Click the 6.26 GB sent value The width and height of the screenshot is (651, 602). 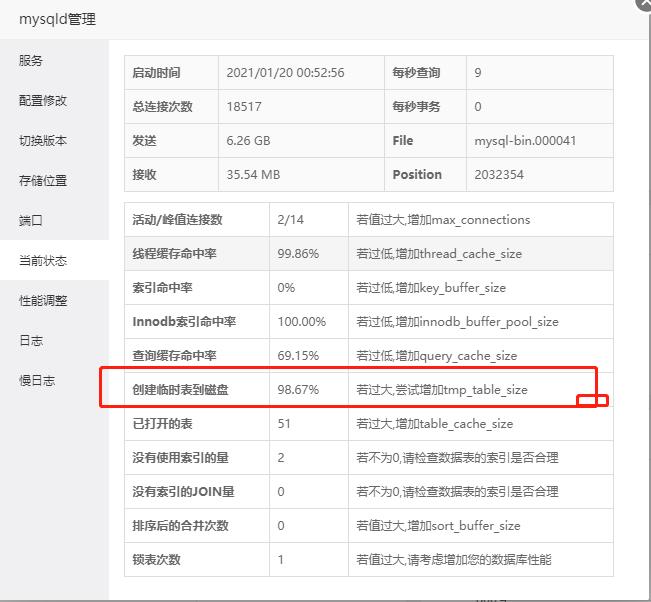click(x=248, y=141)
